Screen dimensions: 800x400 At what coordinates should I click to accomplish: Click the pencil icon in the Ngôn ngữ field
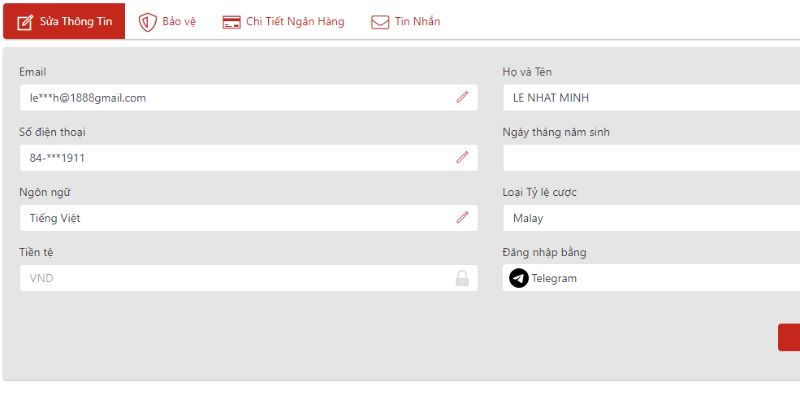462,218
